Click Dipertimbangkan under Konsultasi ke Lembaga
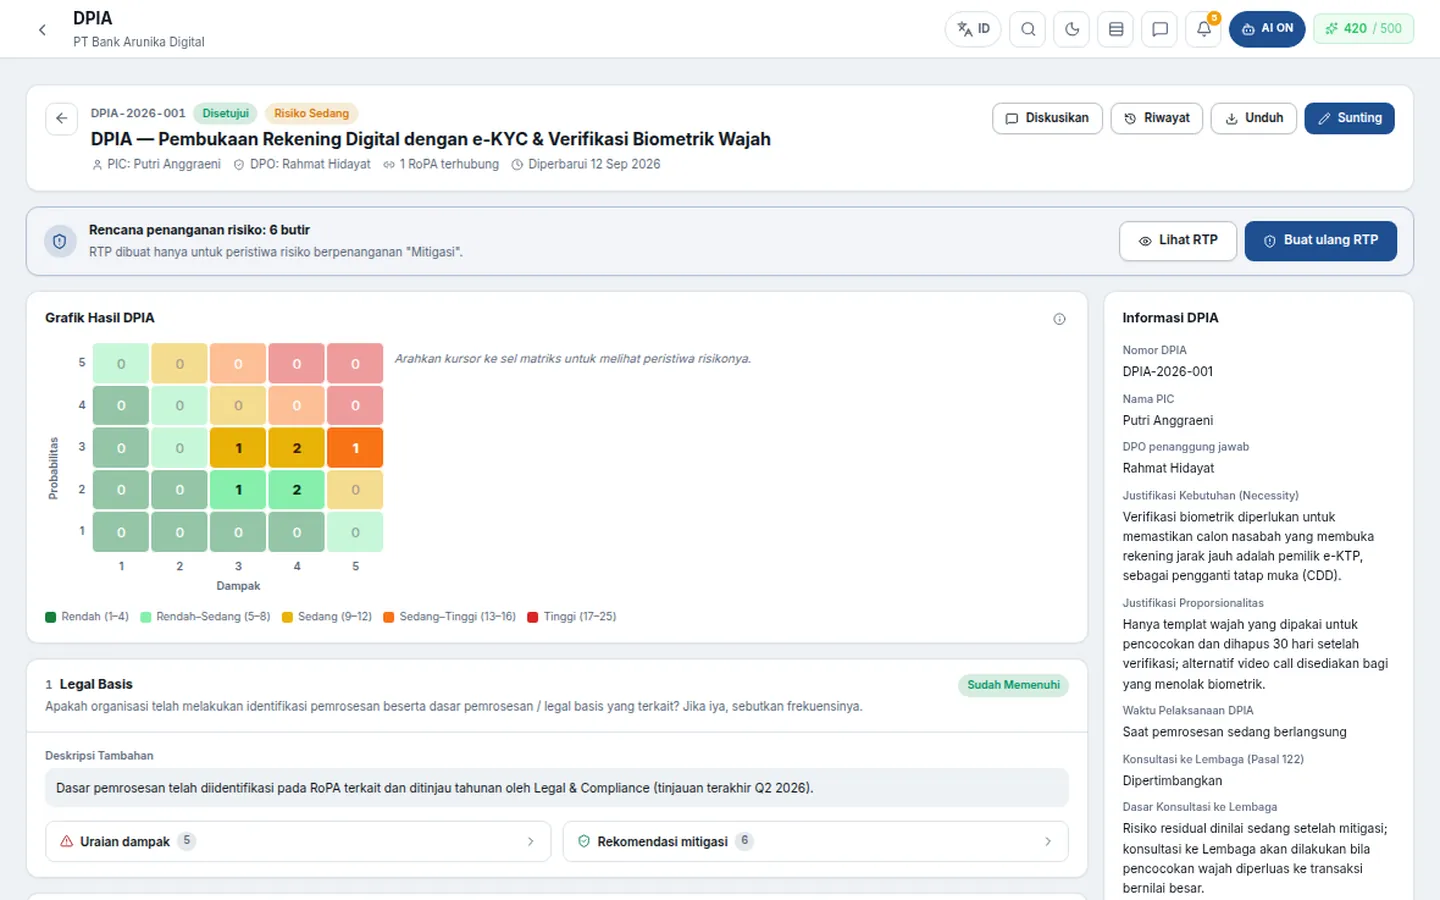 1172,781
